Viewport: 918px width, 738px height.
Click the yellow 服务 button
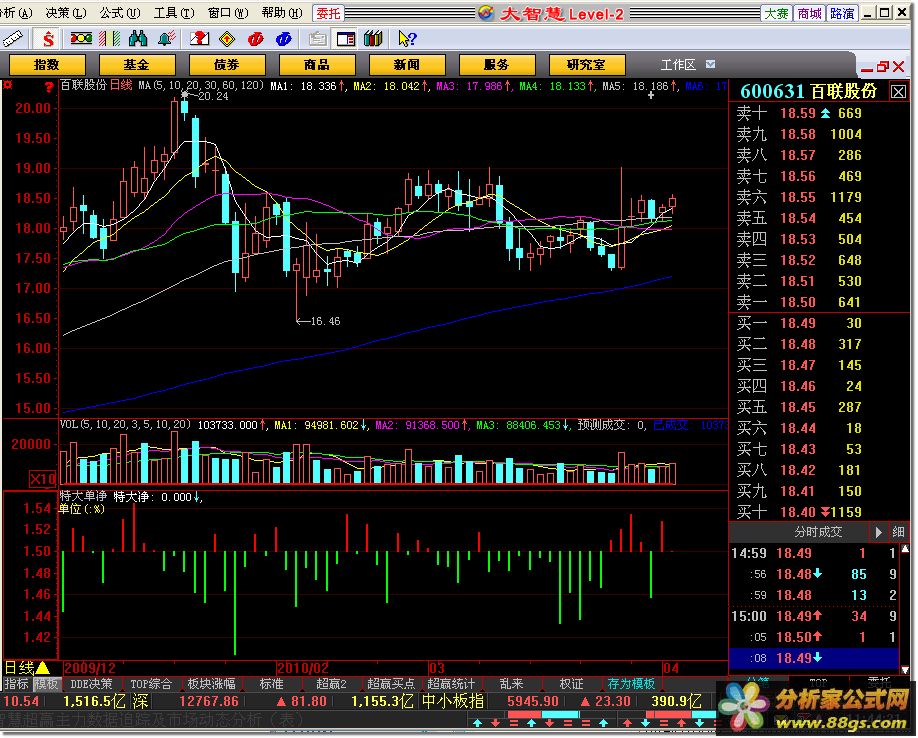496,64
